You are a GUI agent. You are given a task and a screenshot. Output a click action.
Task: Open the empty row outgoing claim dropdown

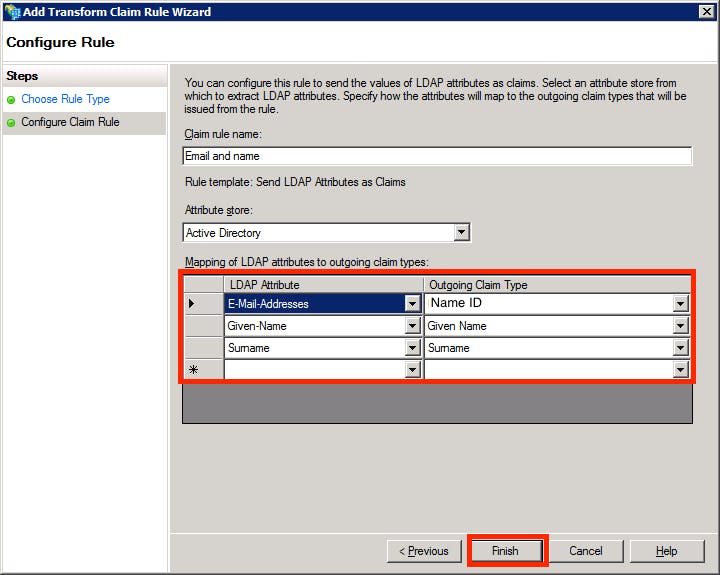click(681, 369)
